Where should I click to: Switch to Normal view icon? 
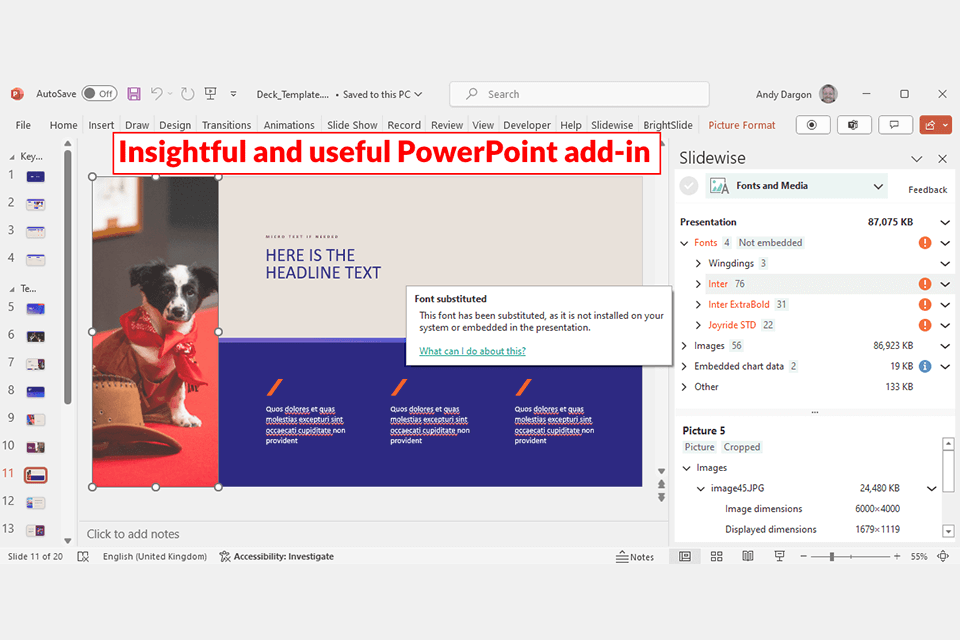pyautogui.click(x=684, y=557)
